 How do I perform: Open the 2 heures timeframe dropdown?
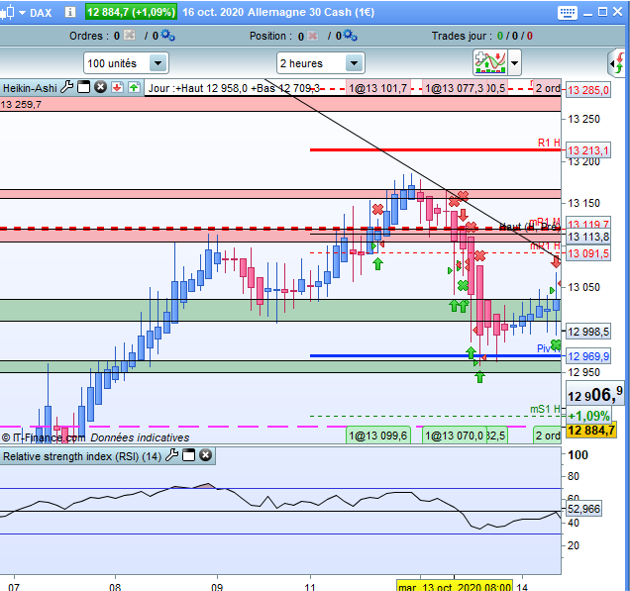tap(320, 63)
